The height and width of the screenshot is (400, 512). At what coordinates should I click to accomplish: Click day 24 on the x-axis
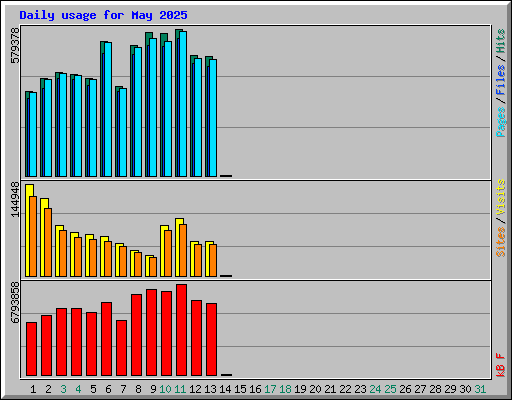[x=375, y=389]
